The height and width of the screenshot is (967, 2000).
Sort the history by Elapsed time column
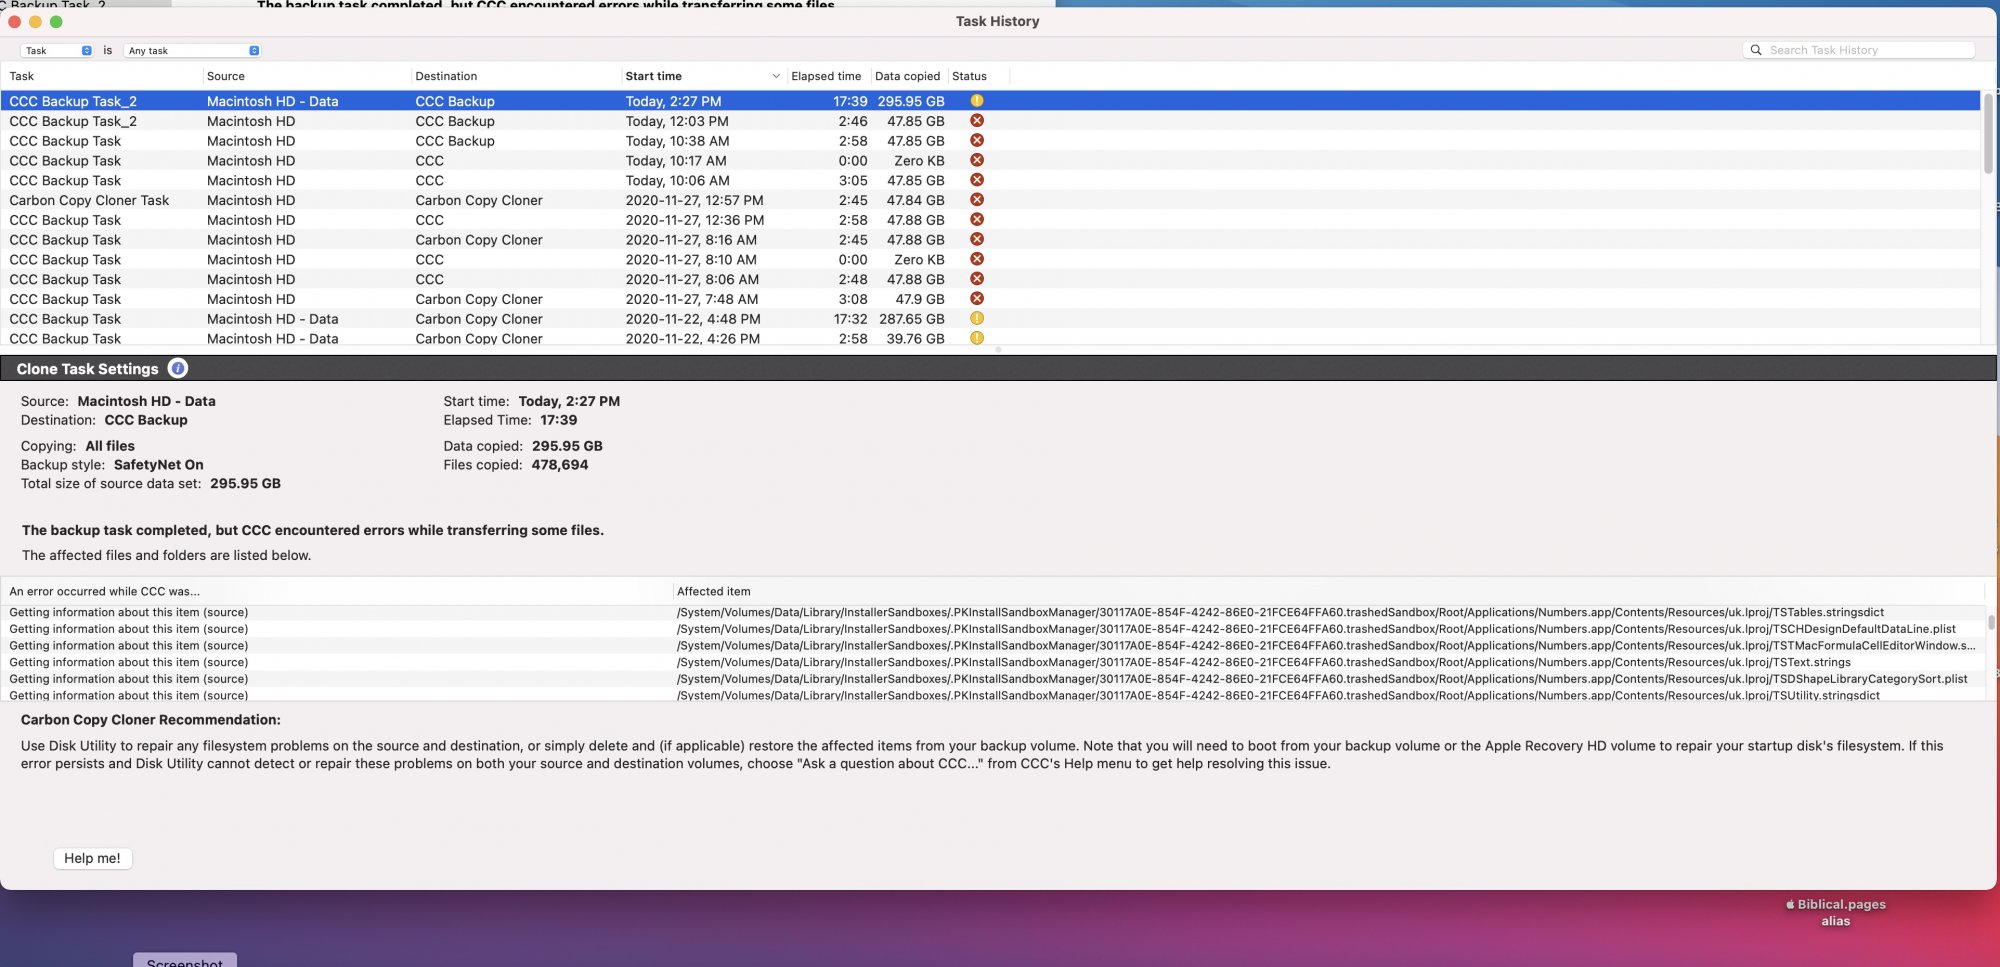point(826,76)
